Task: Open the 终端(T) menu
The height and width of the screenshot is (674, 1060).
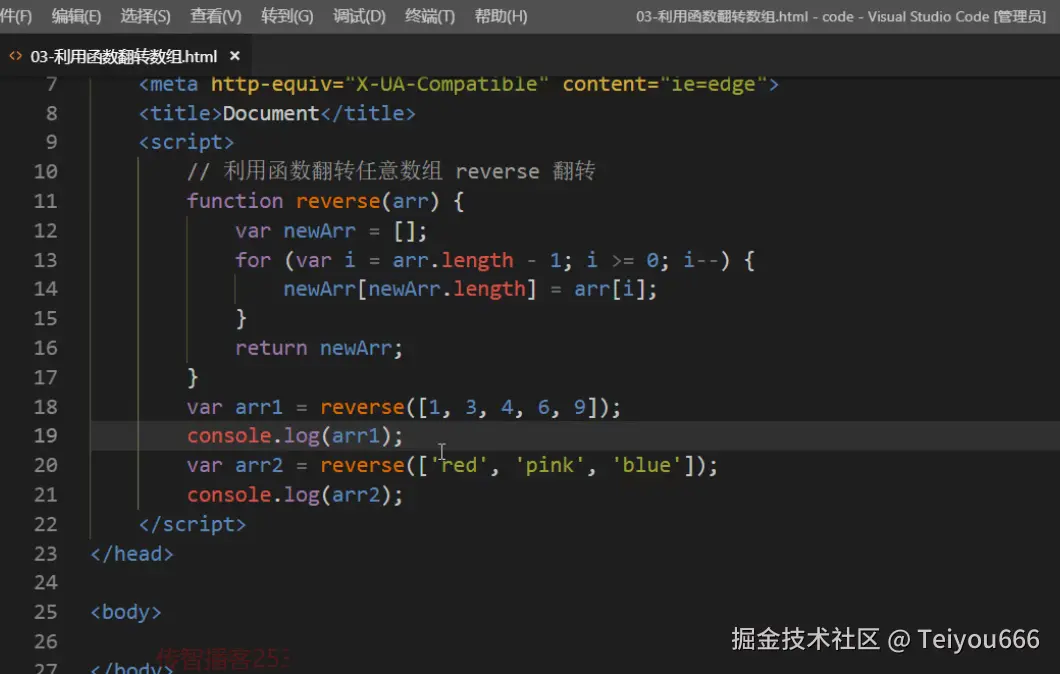Action: pyautogui.click(x=429, y=16)
